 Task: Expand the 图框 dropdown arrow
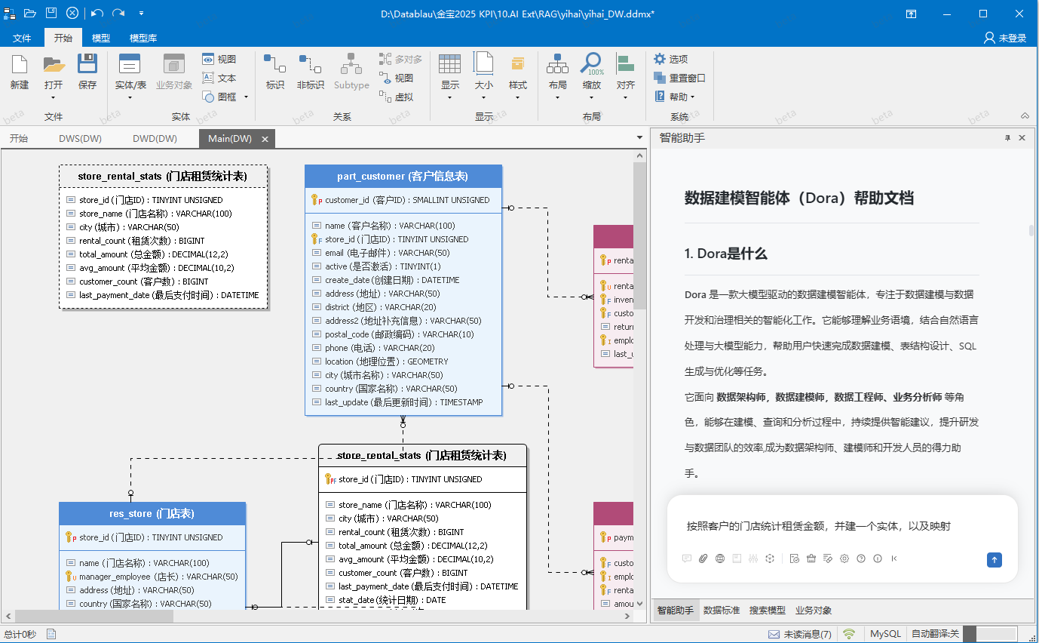tap(246, 97)
